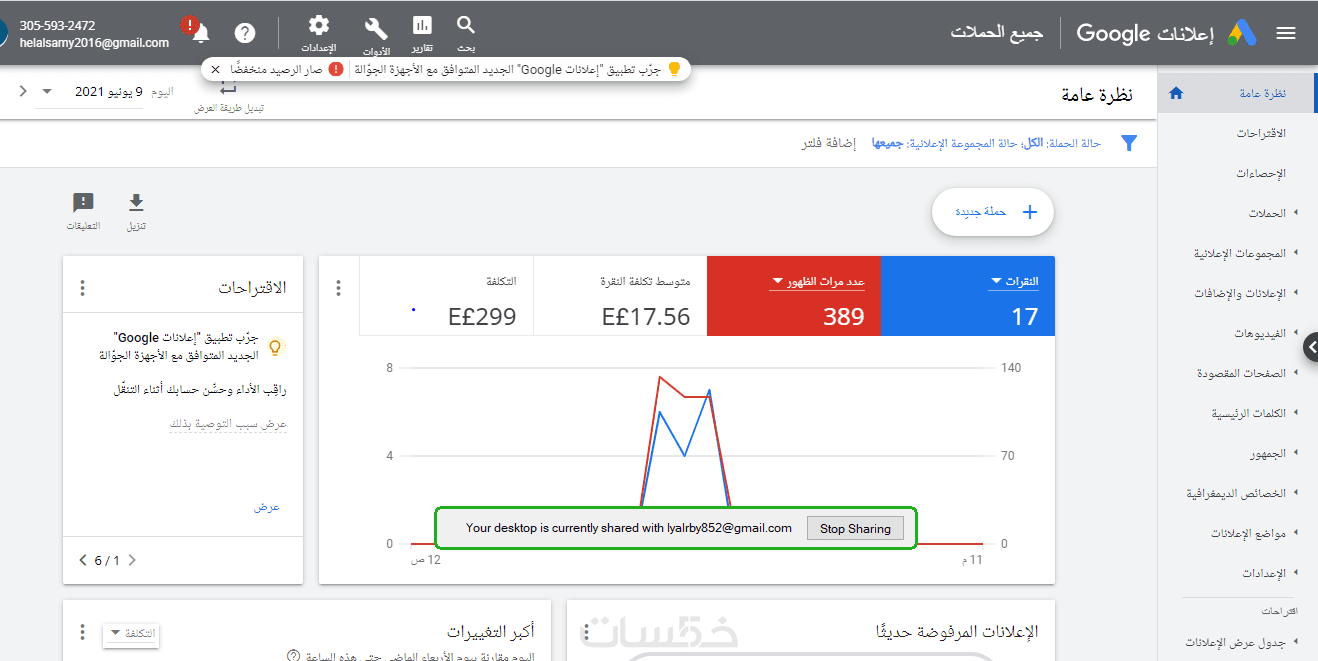Click the lightbulb icon in the banner
Screen dimensions: 1318x661
(674, 69)
